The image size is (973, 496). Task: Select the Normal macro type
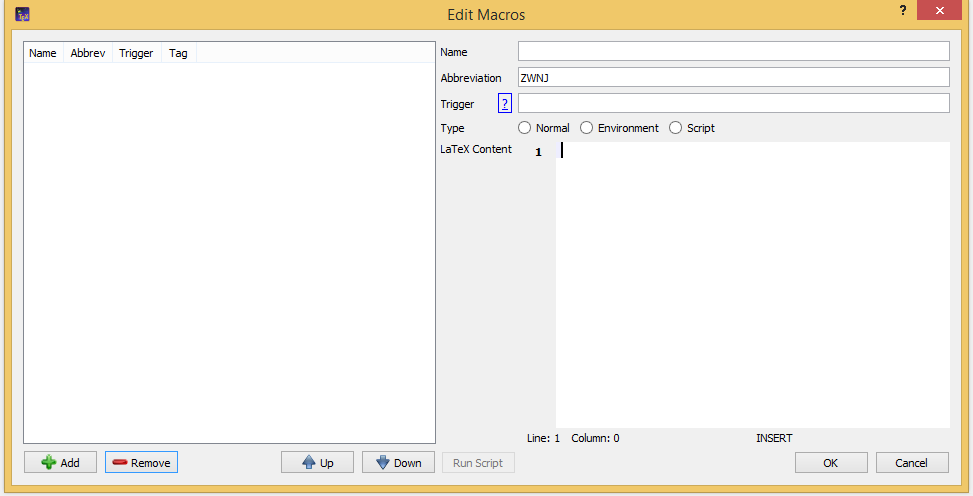525,128
